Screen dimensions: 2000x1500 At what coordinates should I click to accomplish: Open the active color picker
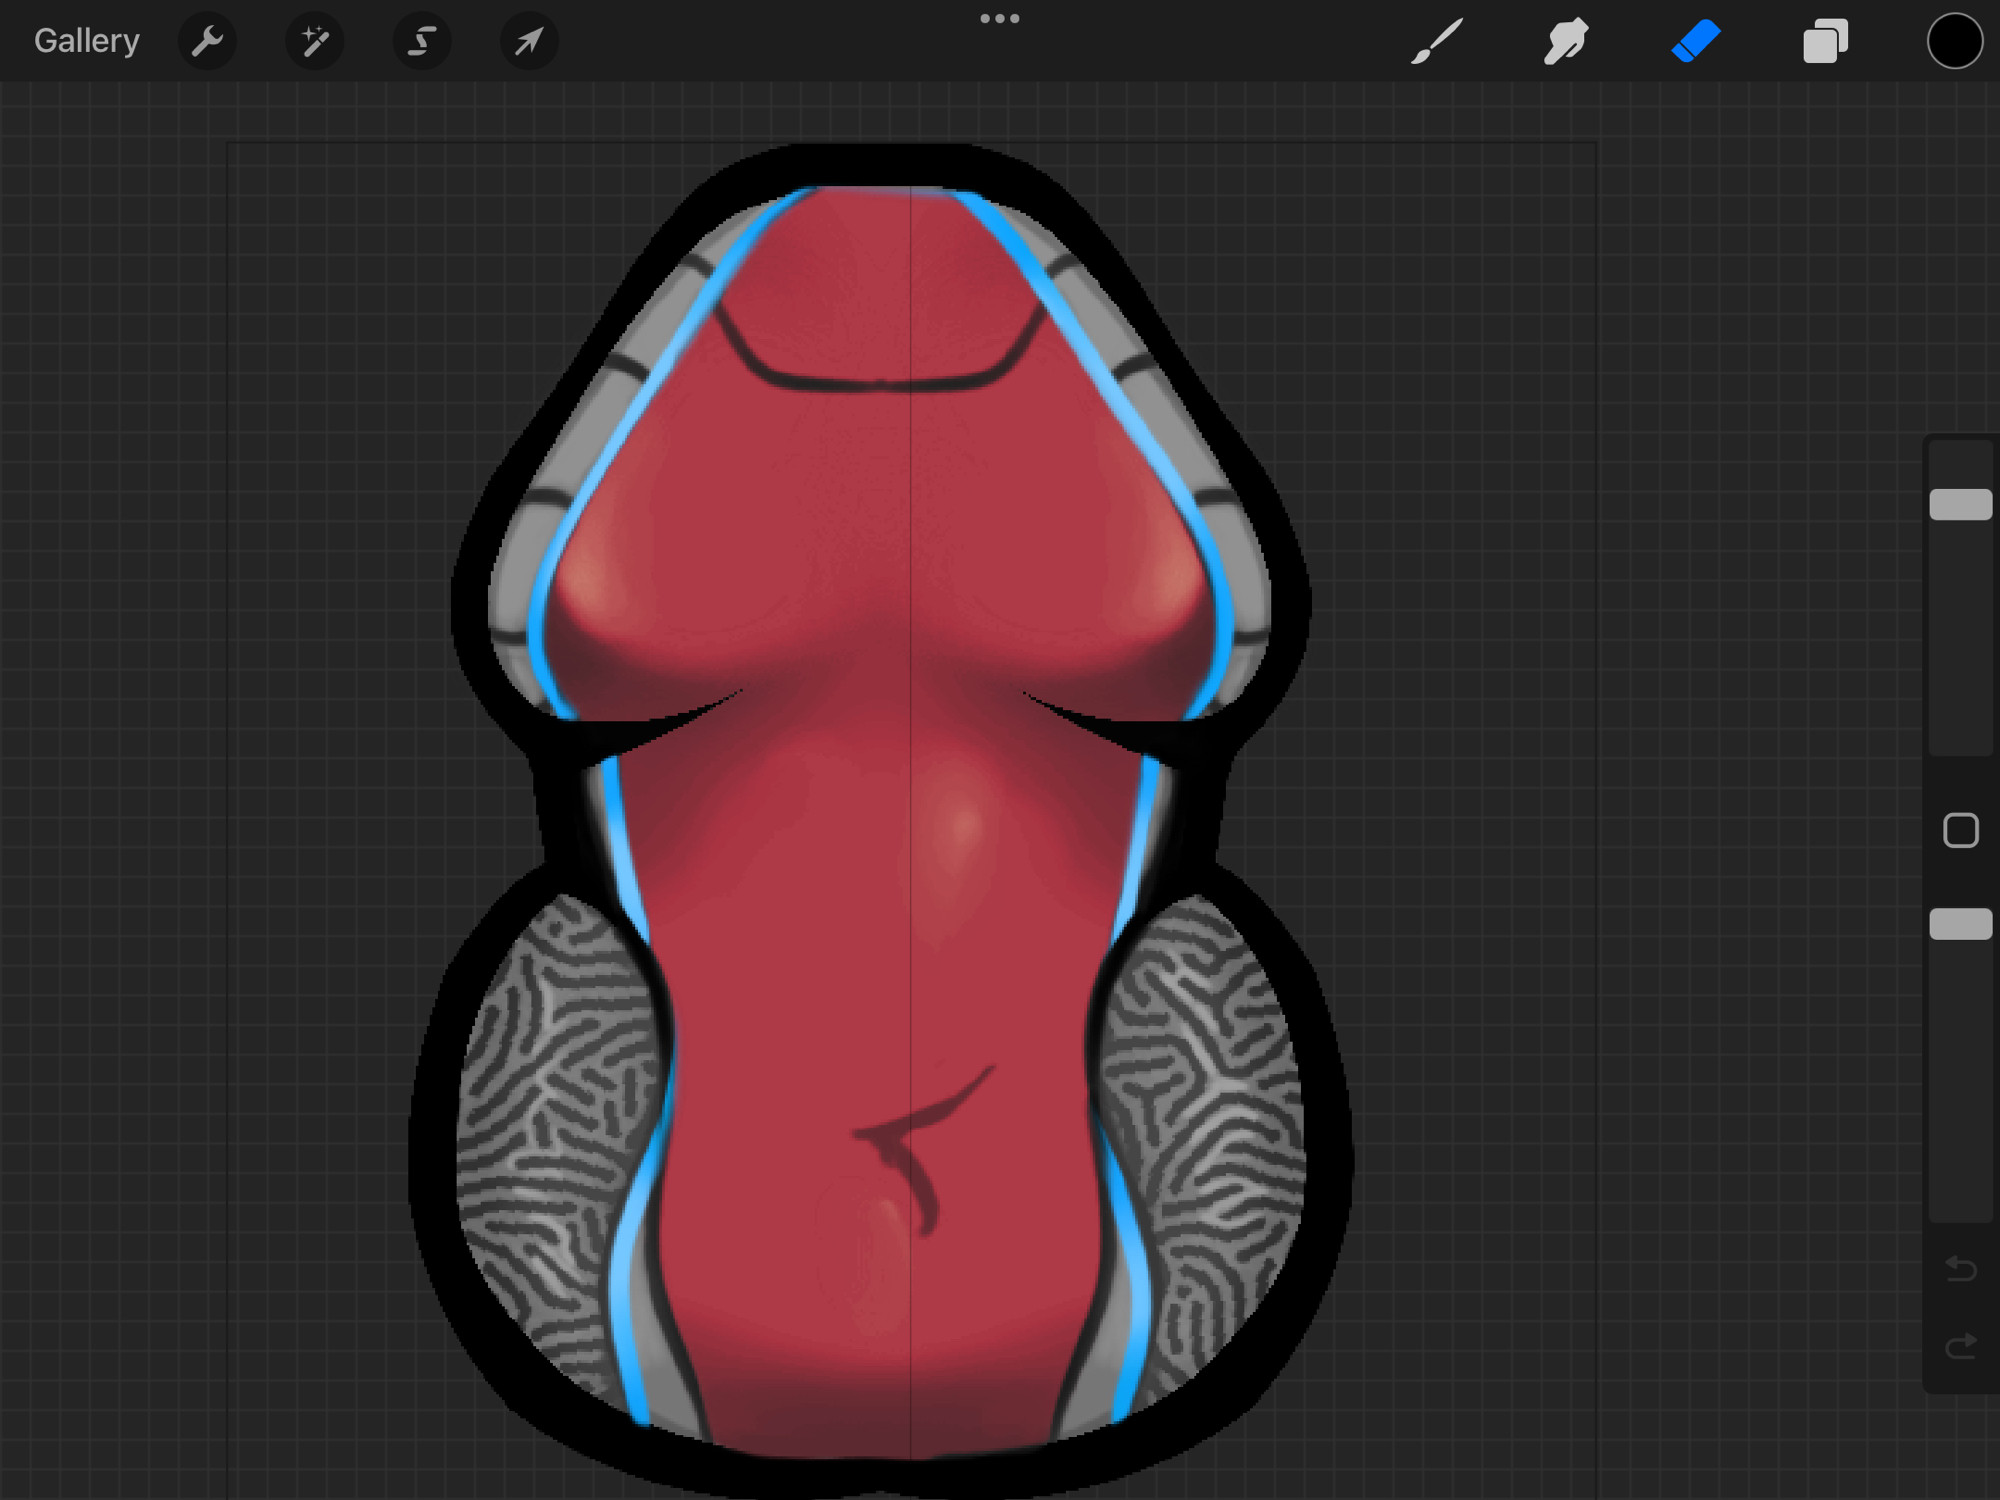[1955, 41]
